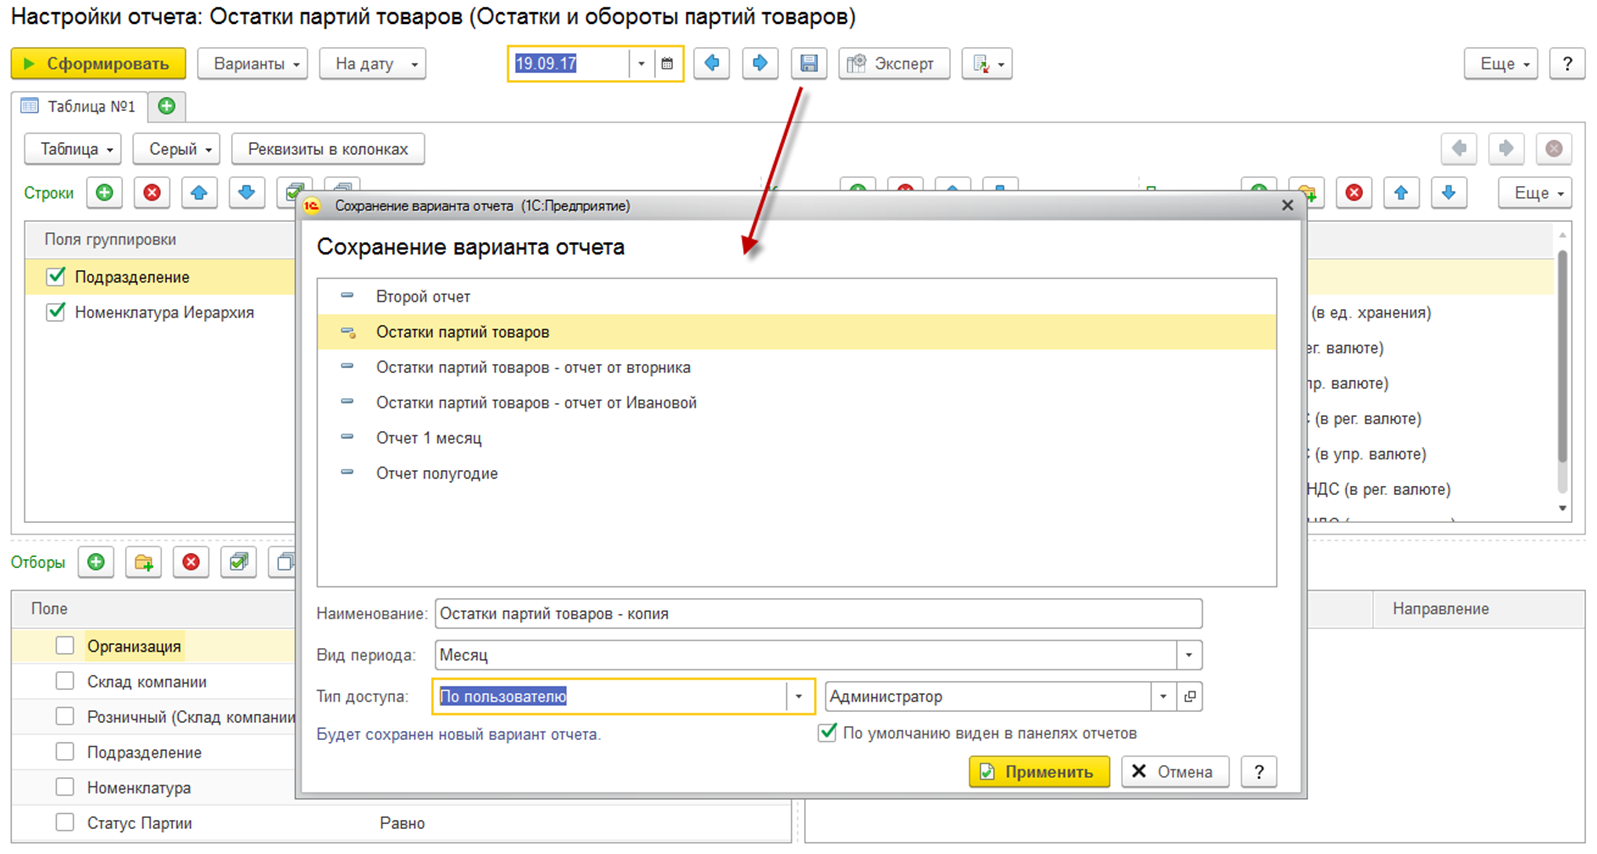Select the Отчет 1 месяц variant
Screen dimensions: 1597x854
(797, 438)
